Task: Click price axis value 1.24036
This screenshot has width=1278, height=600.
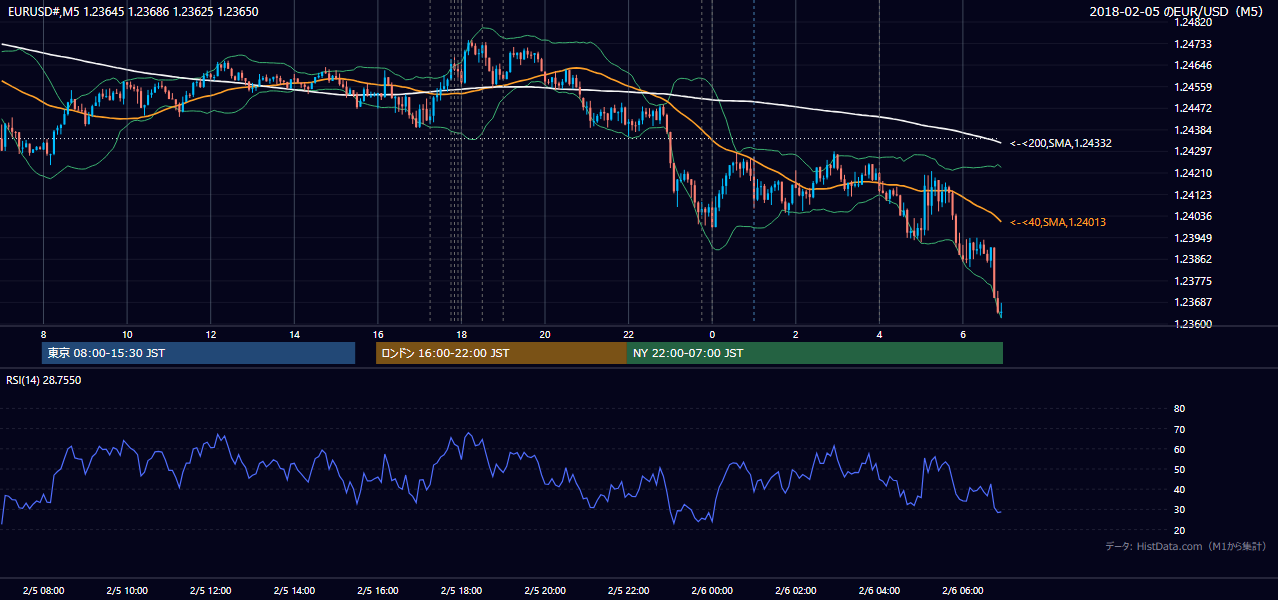Action: point(1192,216)
